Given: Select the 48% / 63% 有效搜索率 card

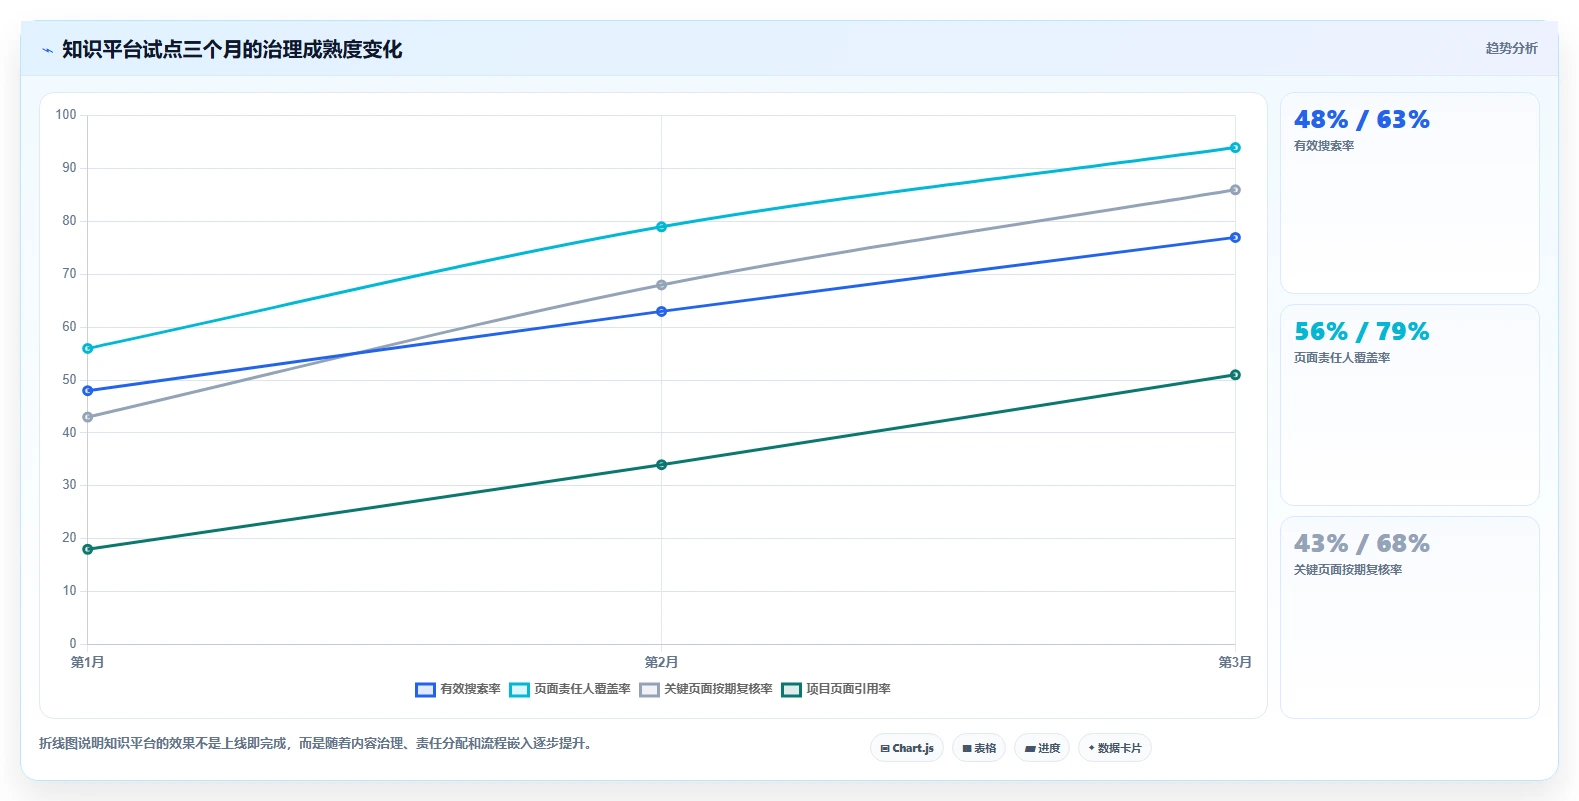Looking at the screenshot, I should point(1409,193).
